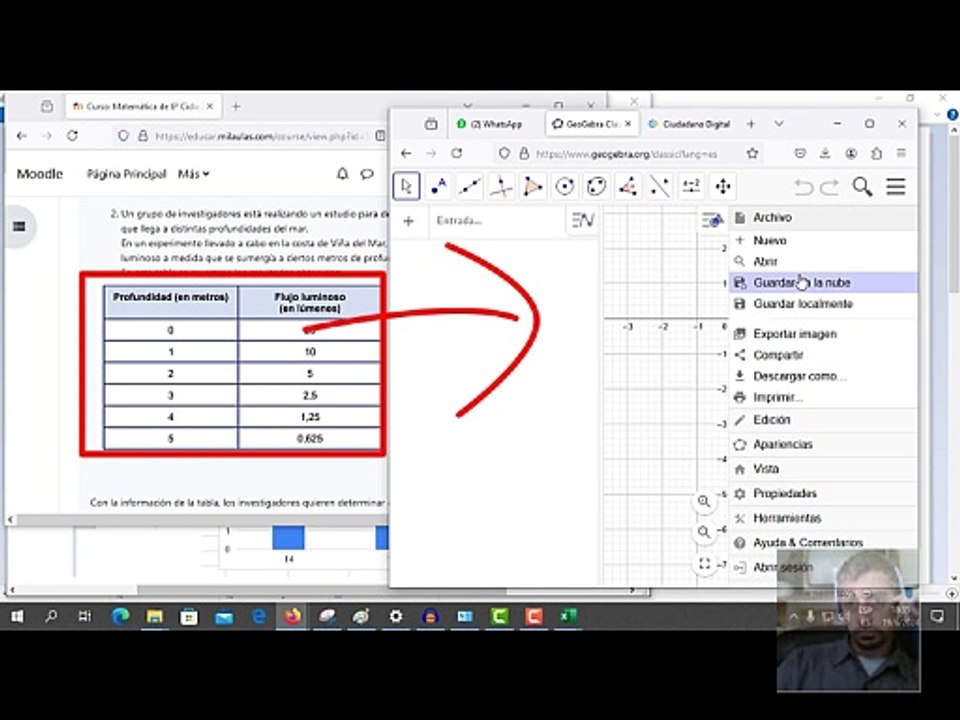Viewport: 960px width, 720px height.
Task: Select the Point tool in GeoGebra
Action: pos(438,187)
